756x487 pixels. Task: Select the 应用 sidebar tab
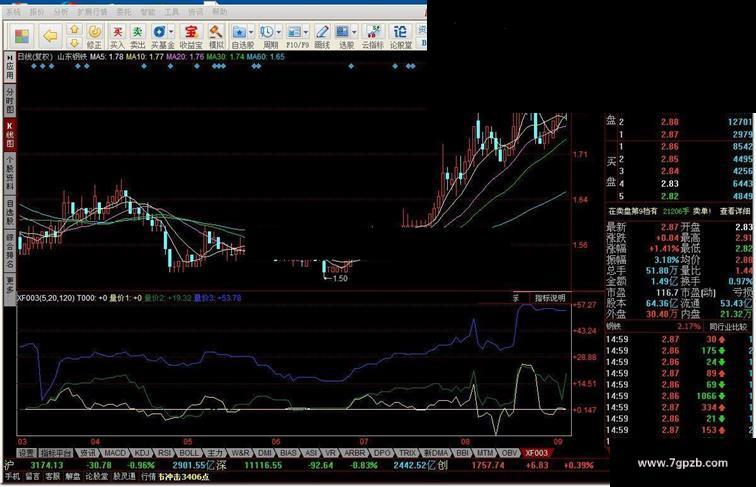pyautogui.click(x=10, y=67)
